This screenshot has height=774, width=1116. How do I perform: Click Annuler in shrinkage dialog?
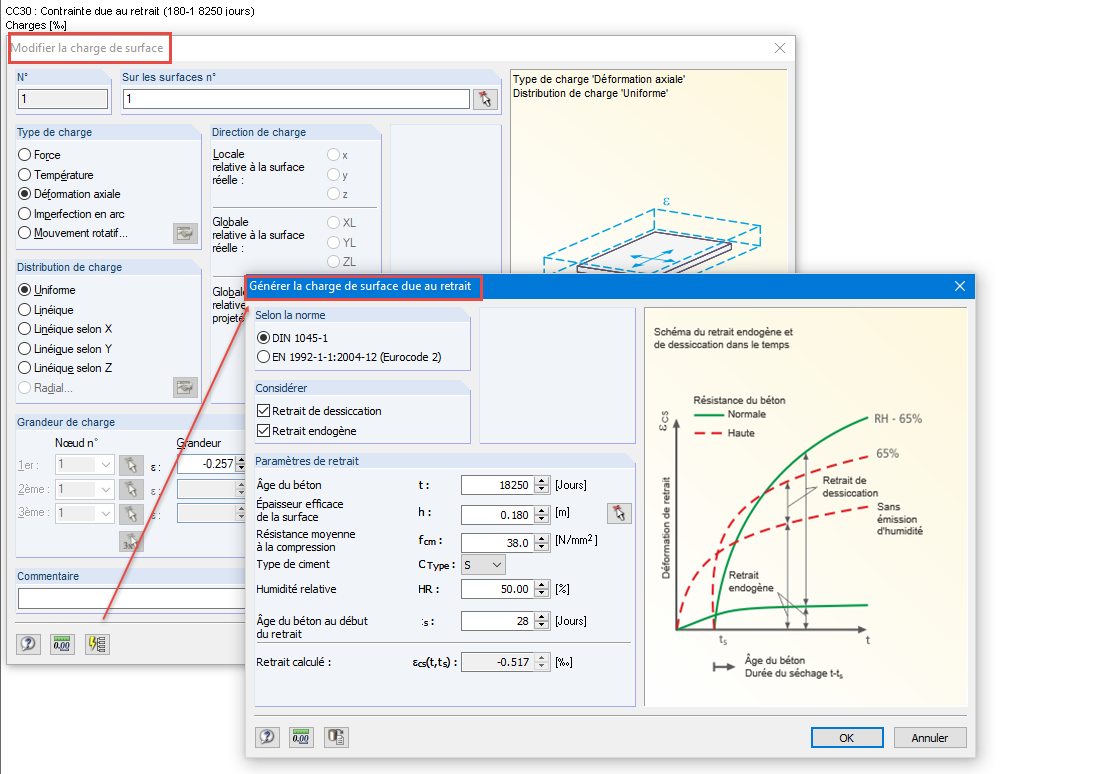pos(930,738)
